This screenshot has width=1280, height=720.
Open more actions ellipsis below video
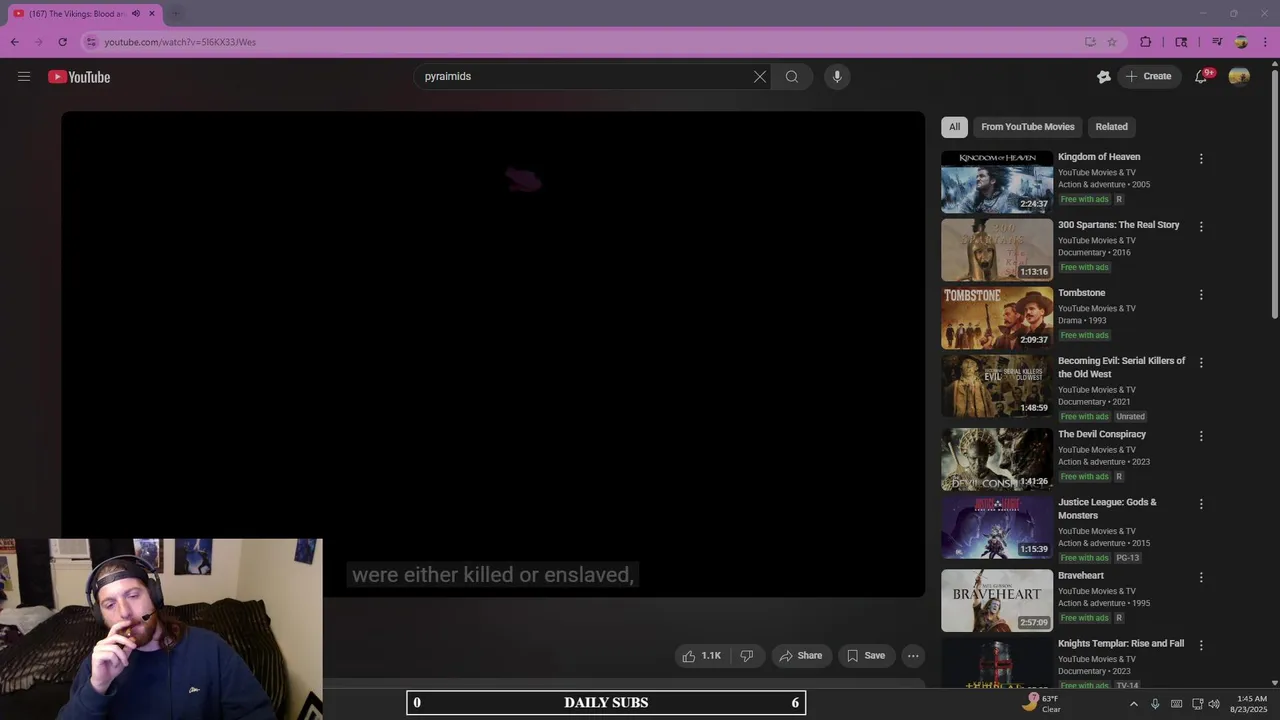tap(913, 656)
